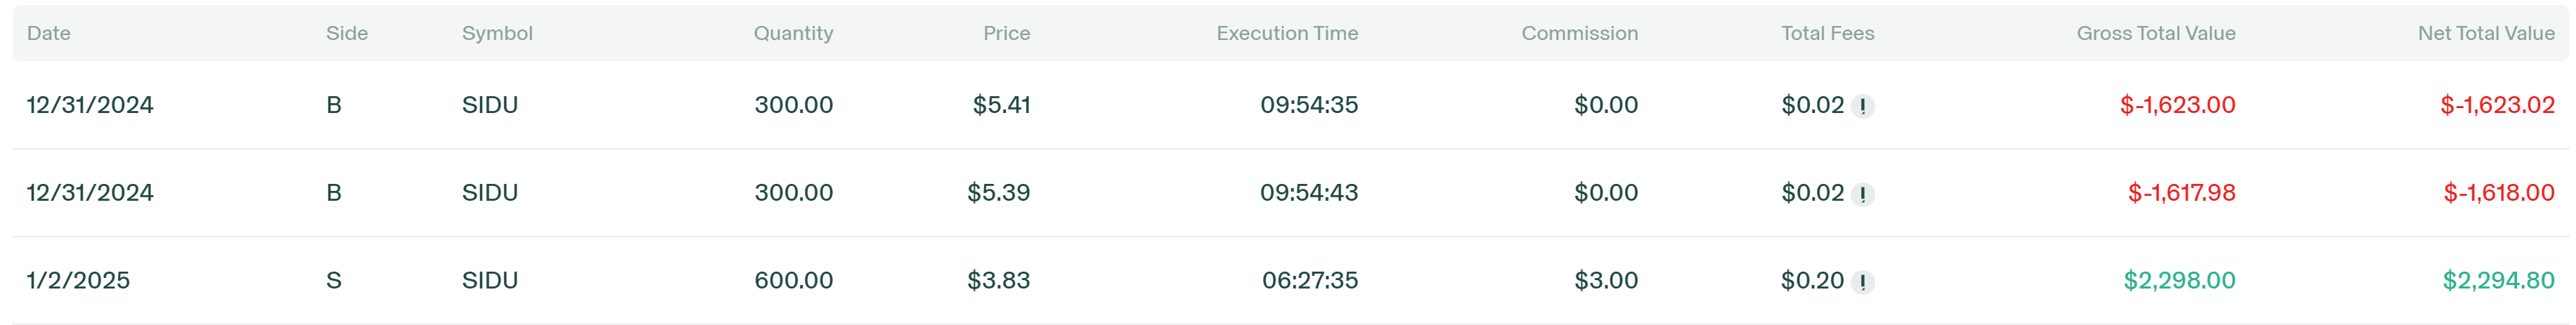2576x325 pixels.
Task: Sort the table by Quantity header
Action: (793, 33)
